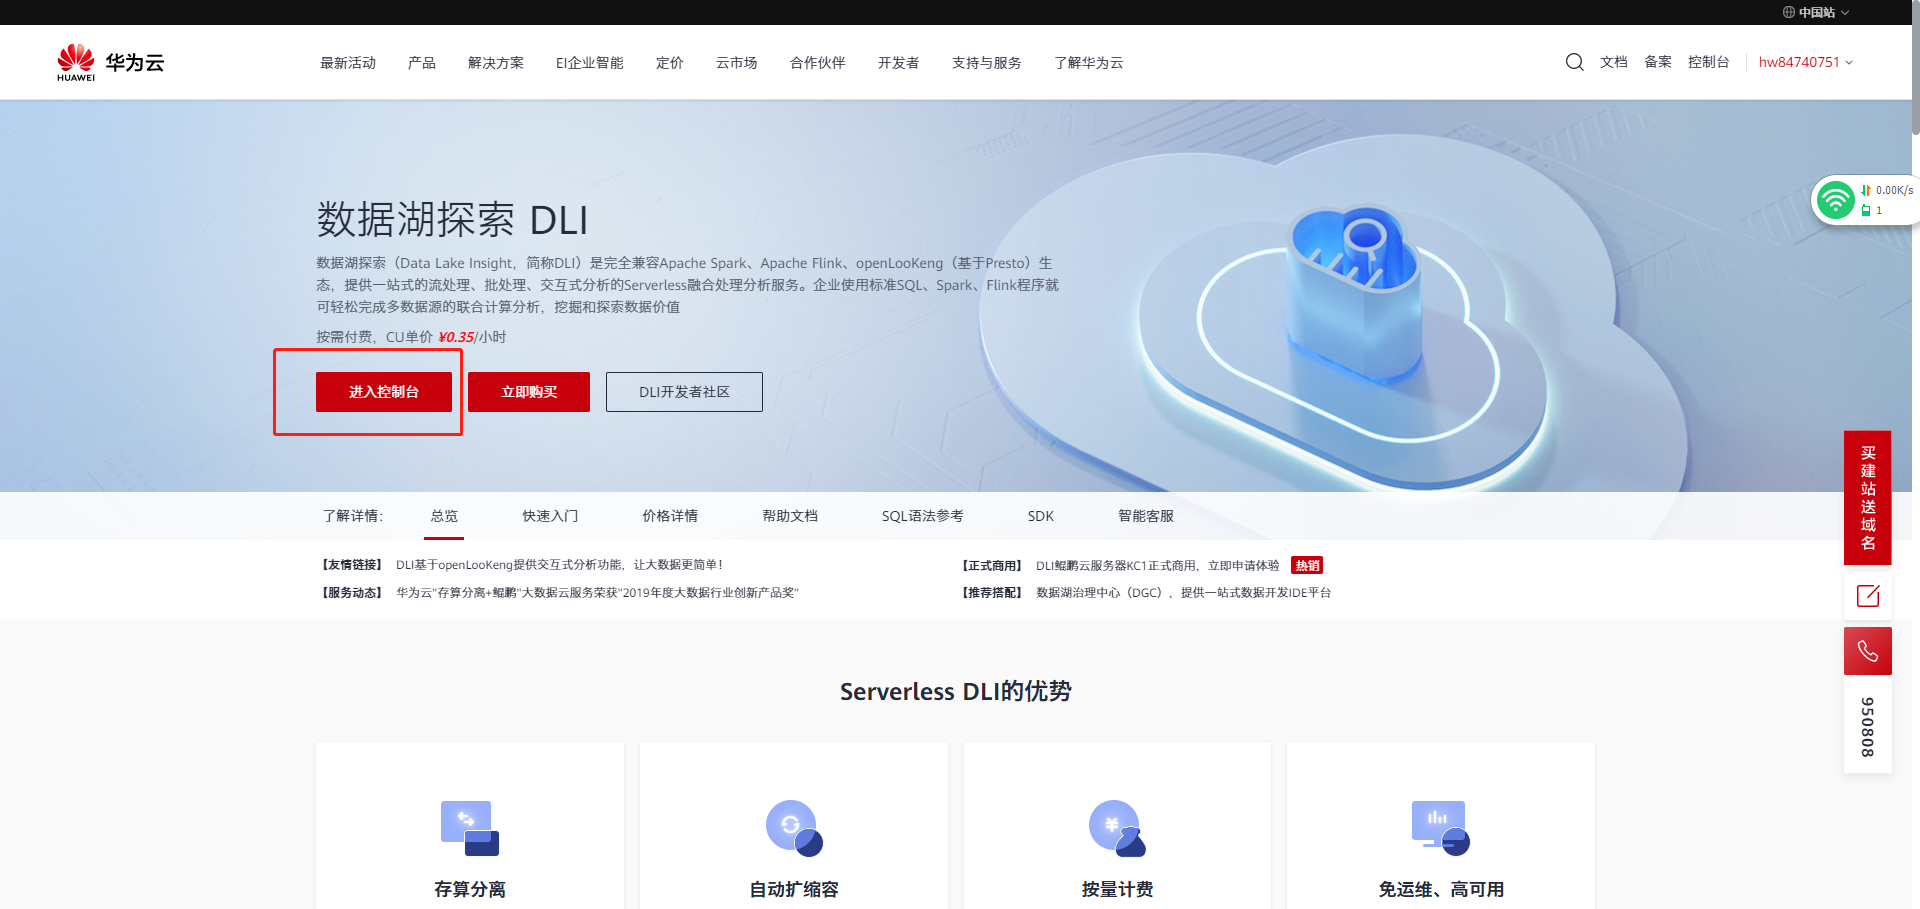Click the 自动扩缩容 card title

(794, 889)
